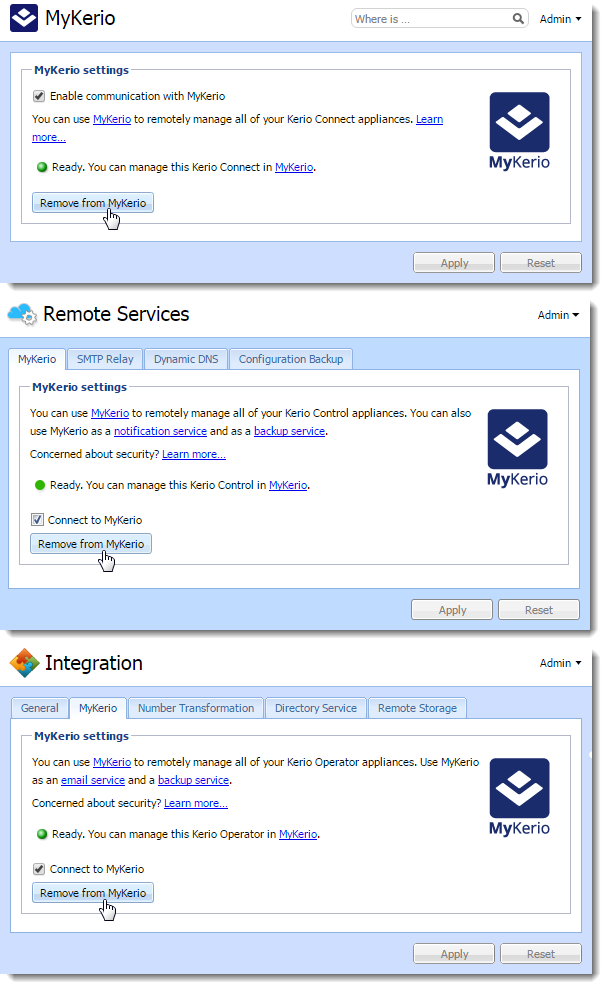601x985 pixels.
Task: Open MyKerio link after Kerio Connect ready status
Action: [x=294, y=167]
